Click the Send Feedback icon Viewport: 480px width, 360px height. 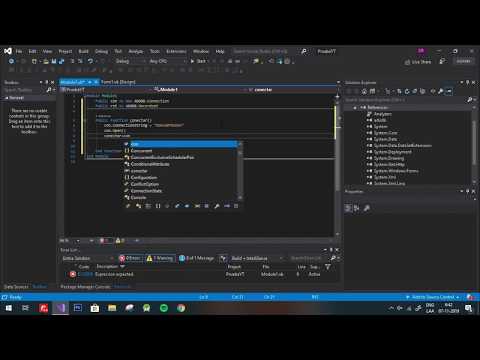[442, 61]
